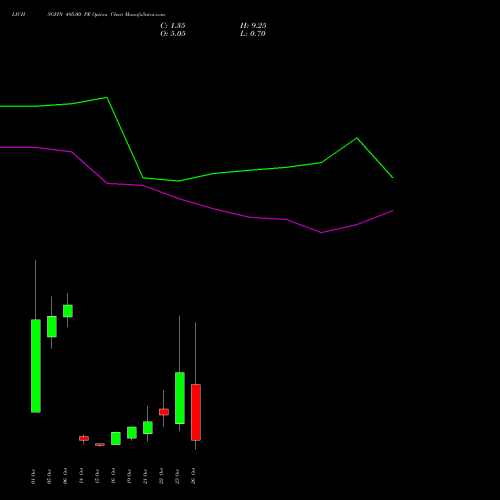Click the green candle for 19 Oct
Image resolution: width=500 pixels, height=500 pixels.
click(x=132, y=433)
